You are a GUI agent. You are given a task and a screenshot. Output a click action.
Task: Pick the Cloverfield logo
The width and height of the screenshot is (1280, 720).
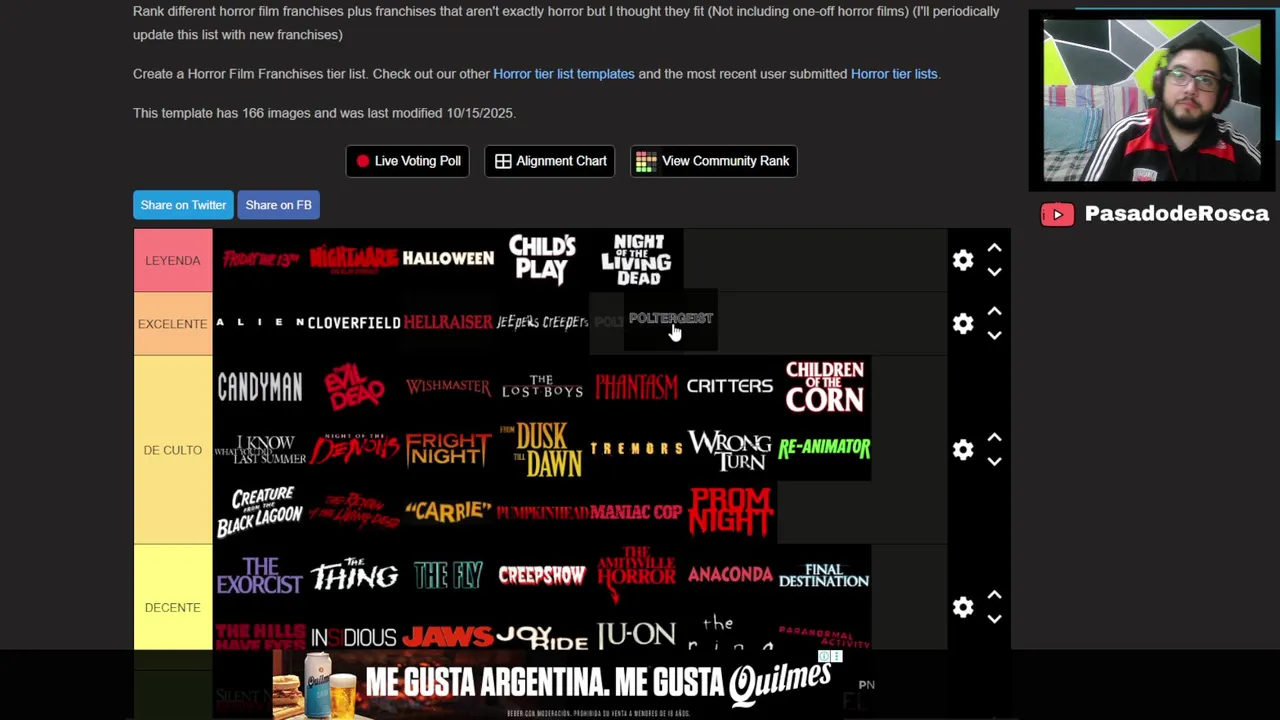pos(354,323)
